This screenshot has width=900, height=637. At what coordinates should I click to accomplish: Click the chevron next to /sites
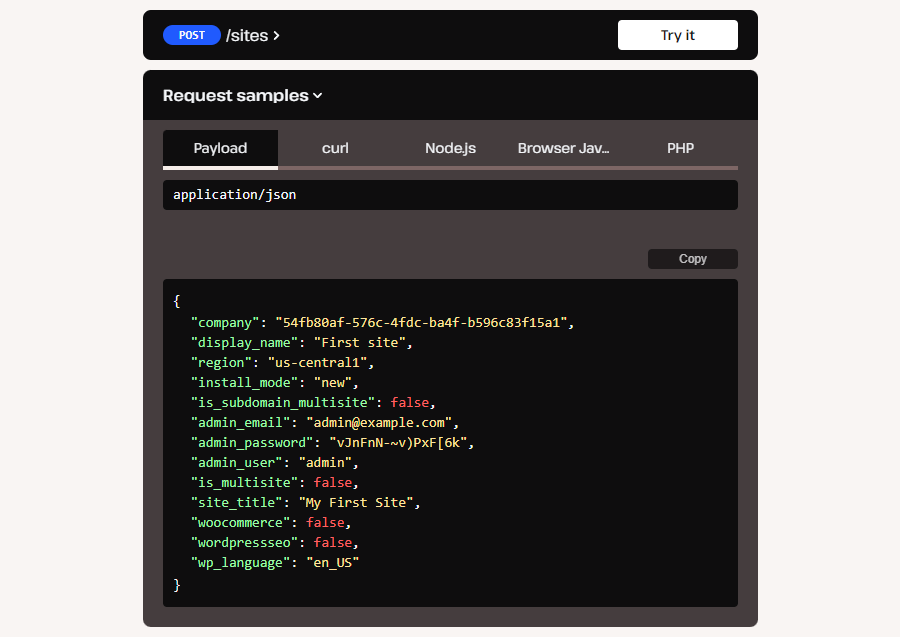[x=274, y=35]
